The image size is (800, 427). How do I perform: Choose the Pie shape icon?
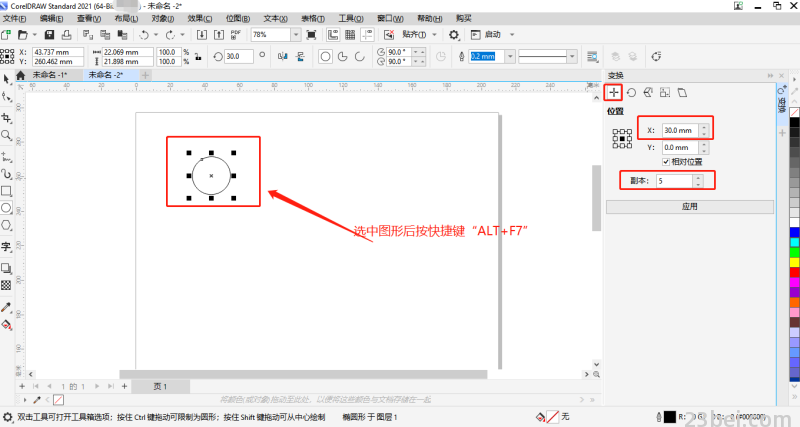tap(343, 56)
